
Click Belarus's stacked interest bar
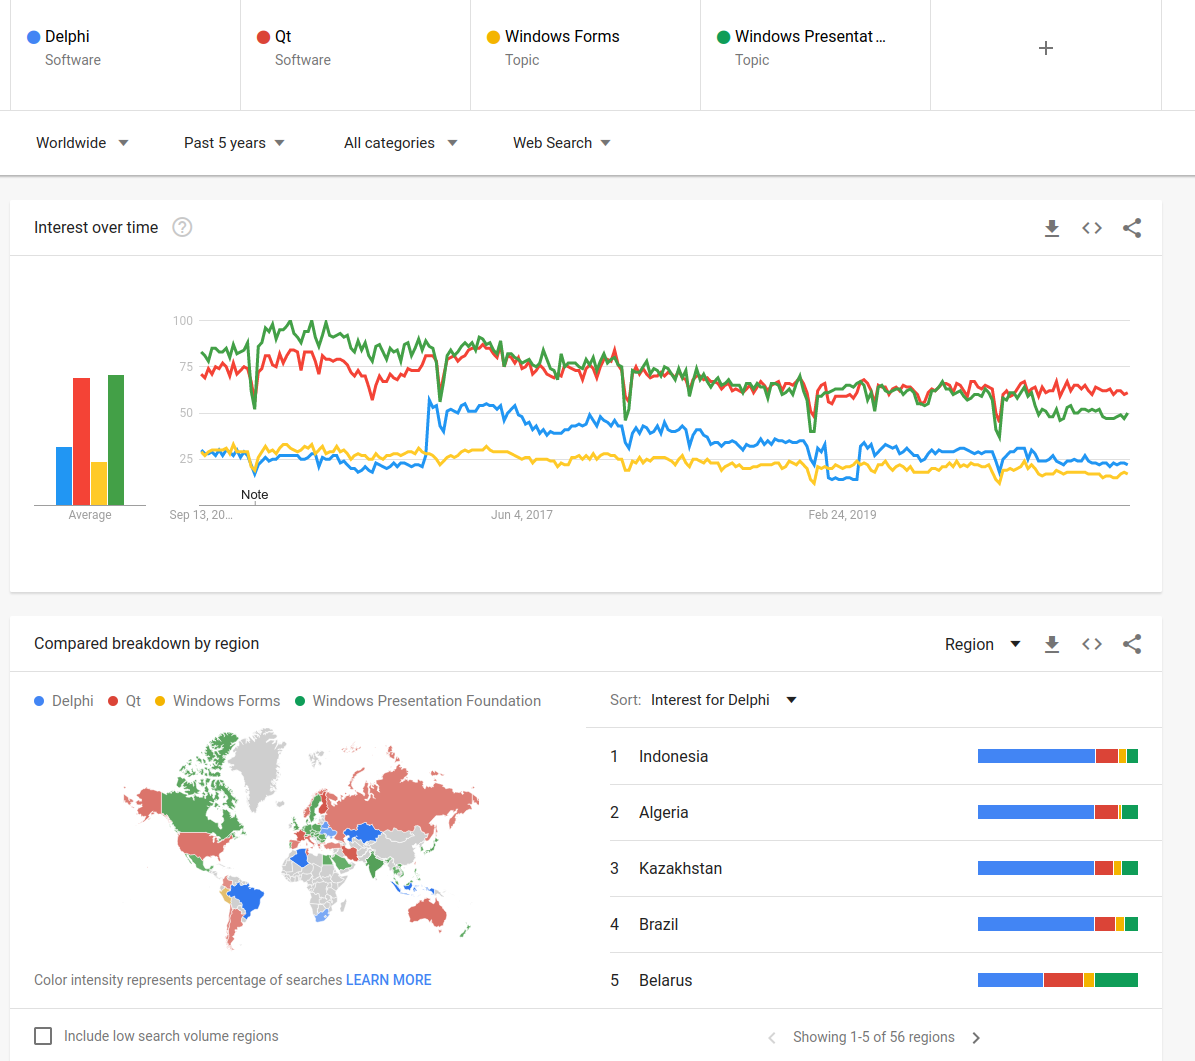click(1058, 980)
